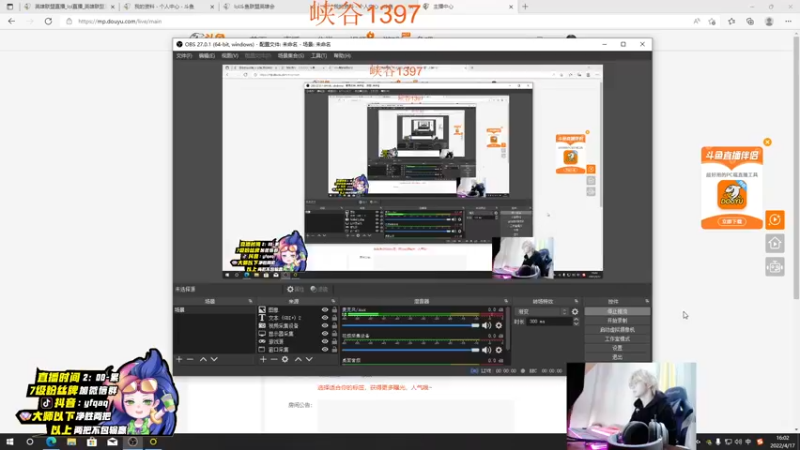800x450 pixels.
Task: Move scene up with the Scenes panel arrow
Action: tap(203, 359)
